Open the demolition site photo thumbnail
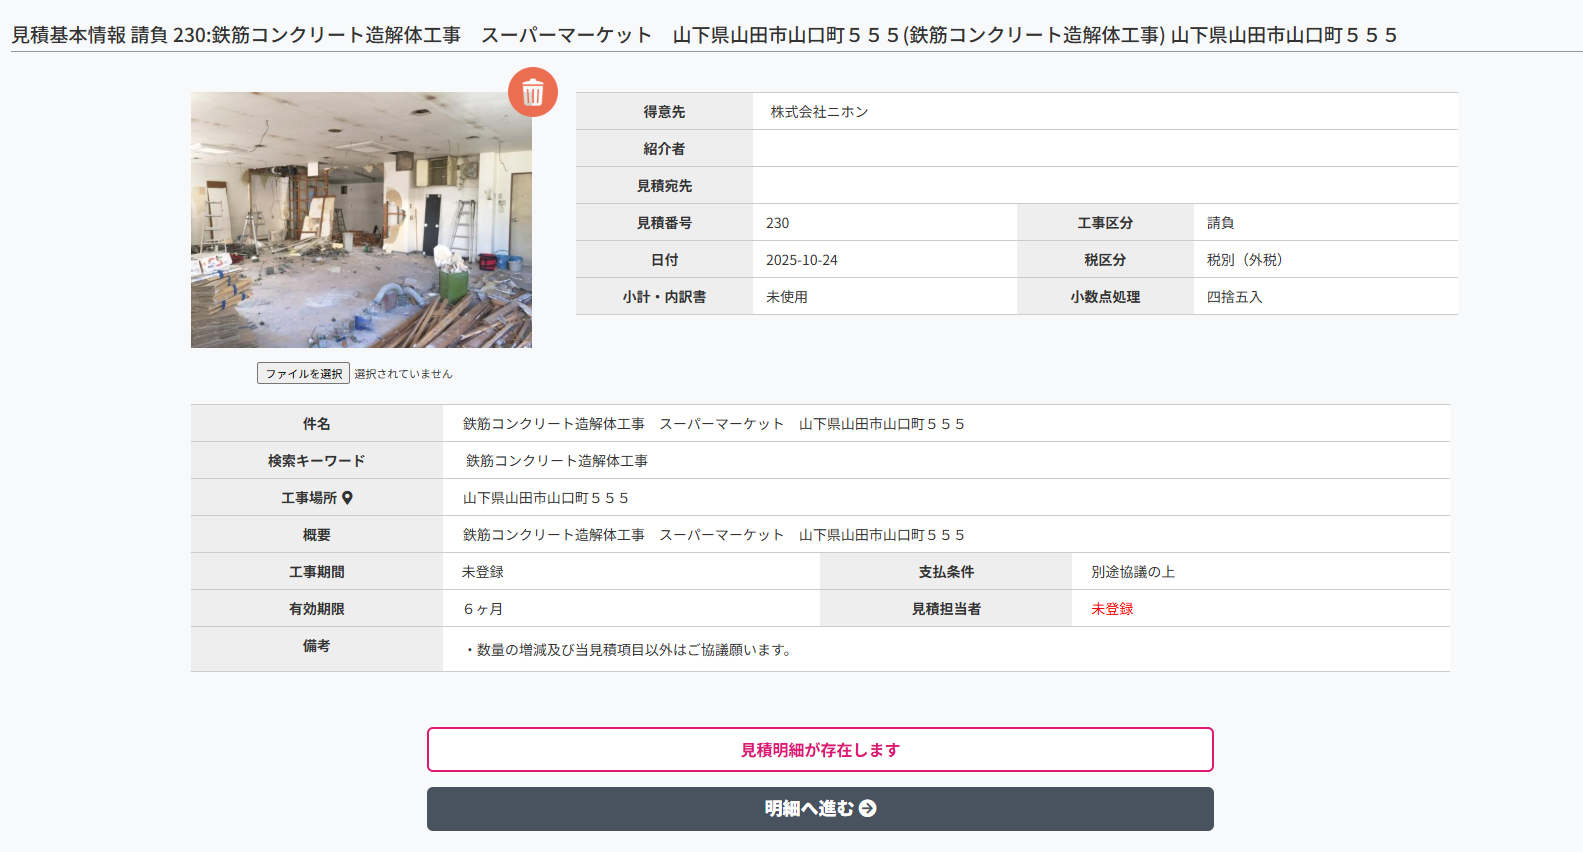 point(361,220)
